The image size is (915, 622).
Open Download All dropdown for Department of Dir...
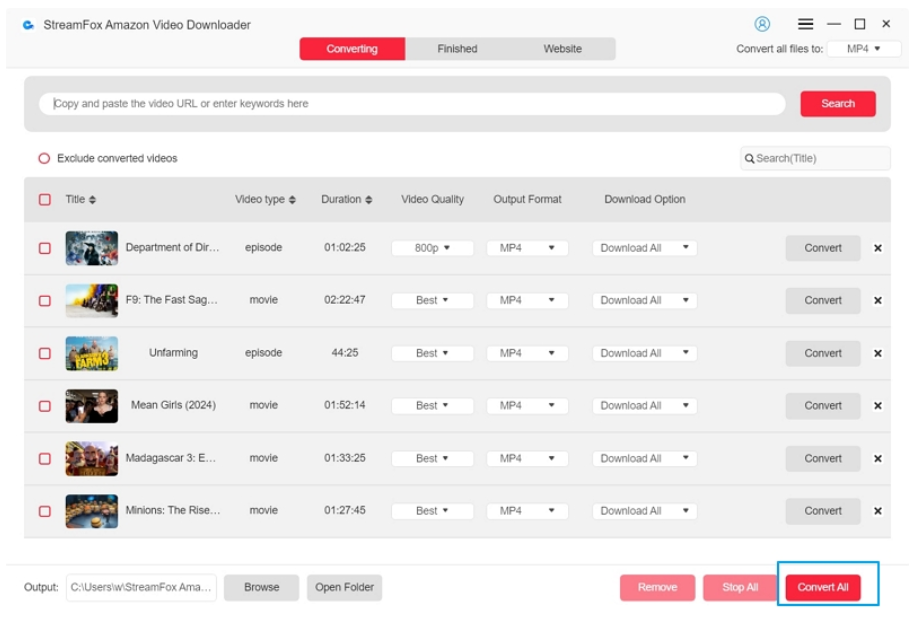pos(645,248)
